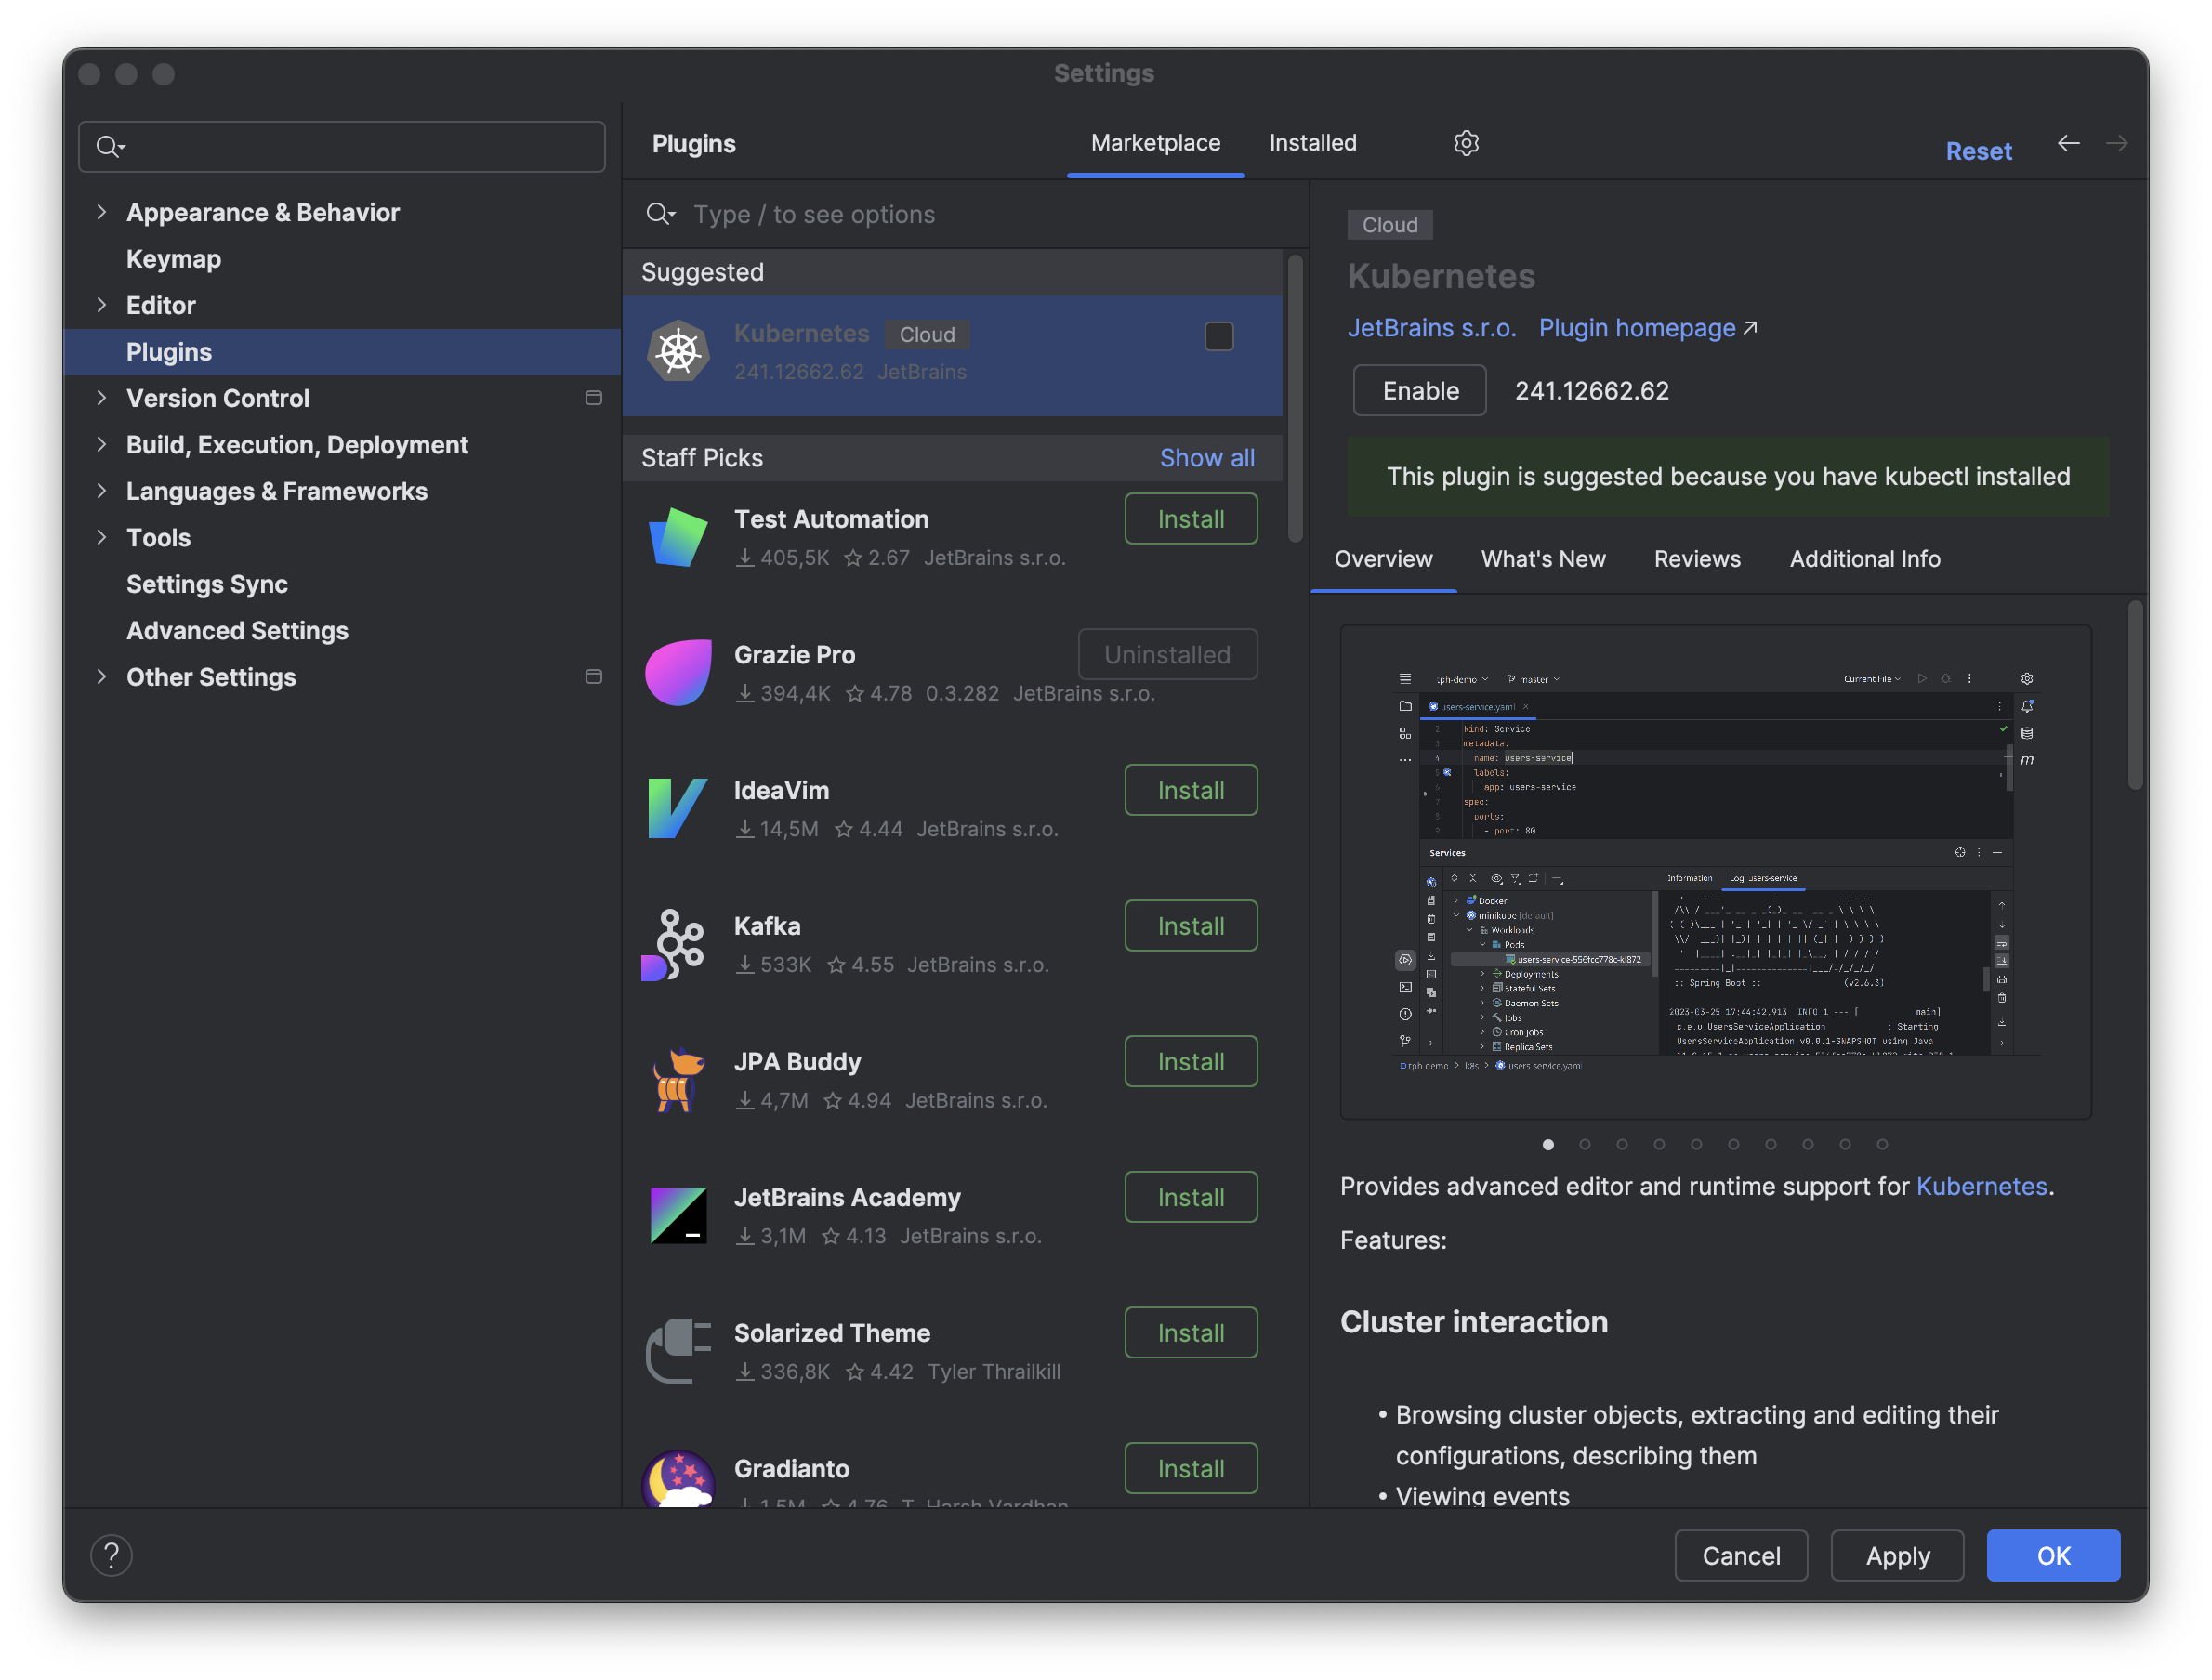This screenshot has width=2212, height=1680.
Task: Click the IdeaVim plugin icon
Action: pyautogui.click(x=678, y=808)
